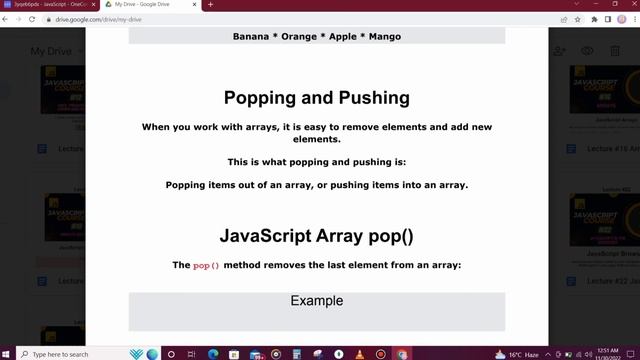Open Microsoft Store from the taskbar
Image resolution: width=640 pixels, height=360 pixels.
234,354
